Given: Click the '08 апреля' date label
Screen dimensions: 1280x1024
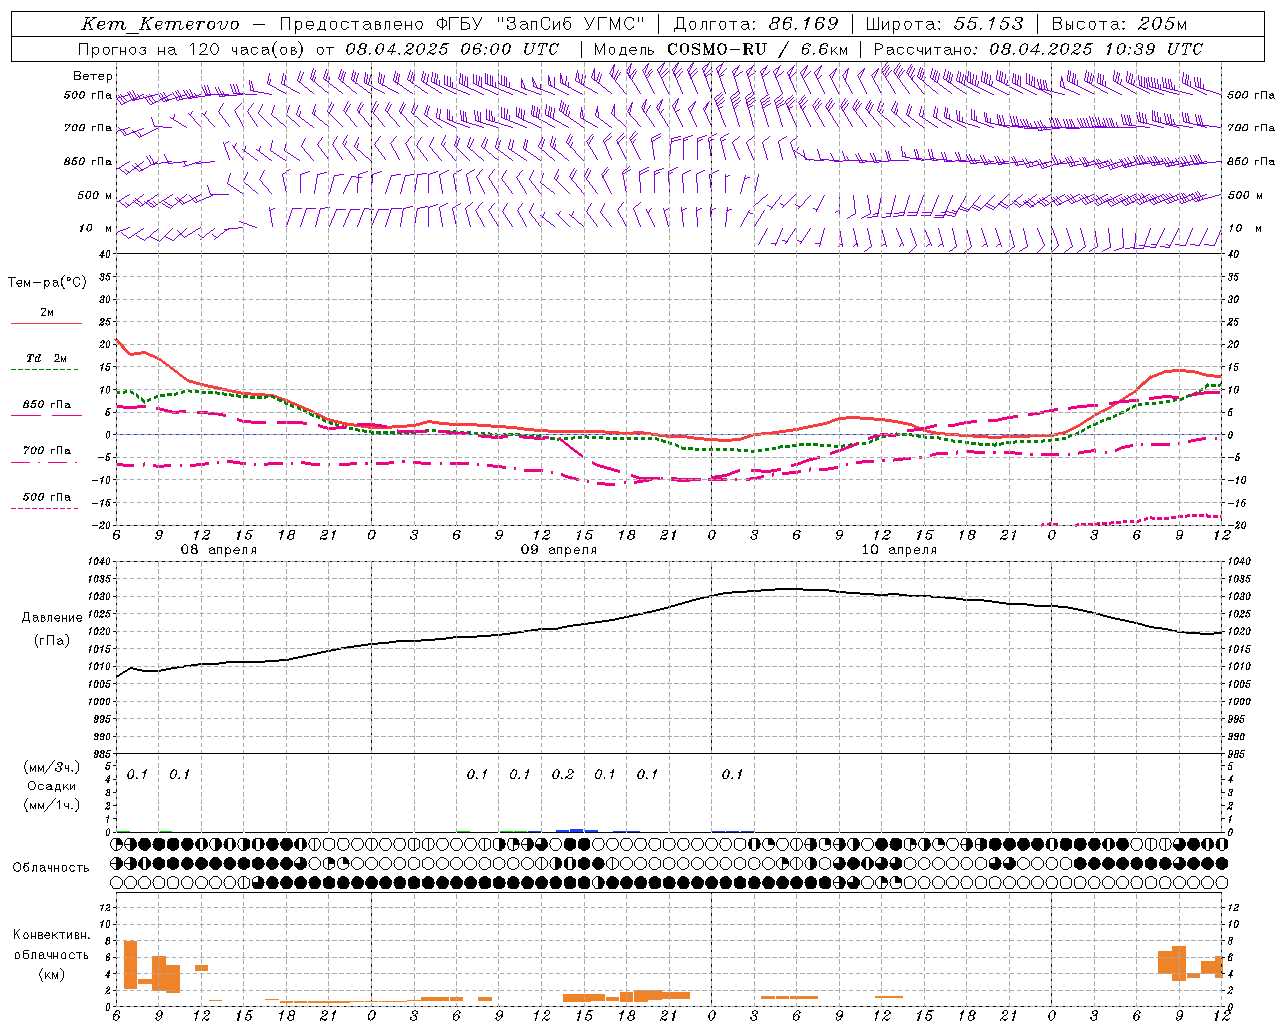Looking at the screenshot, I should (x=218, y=549).
